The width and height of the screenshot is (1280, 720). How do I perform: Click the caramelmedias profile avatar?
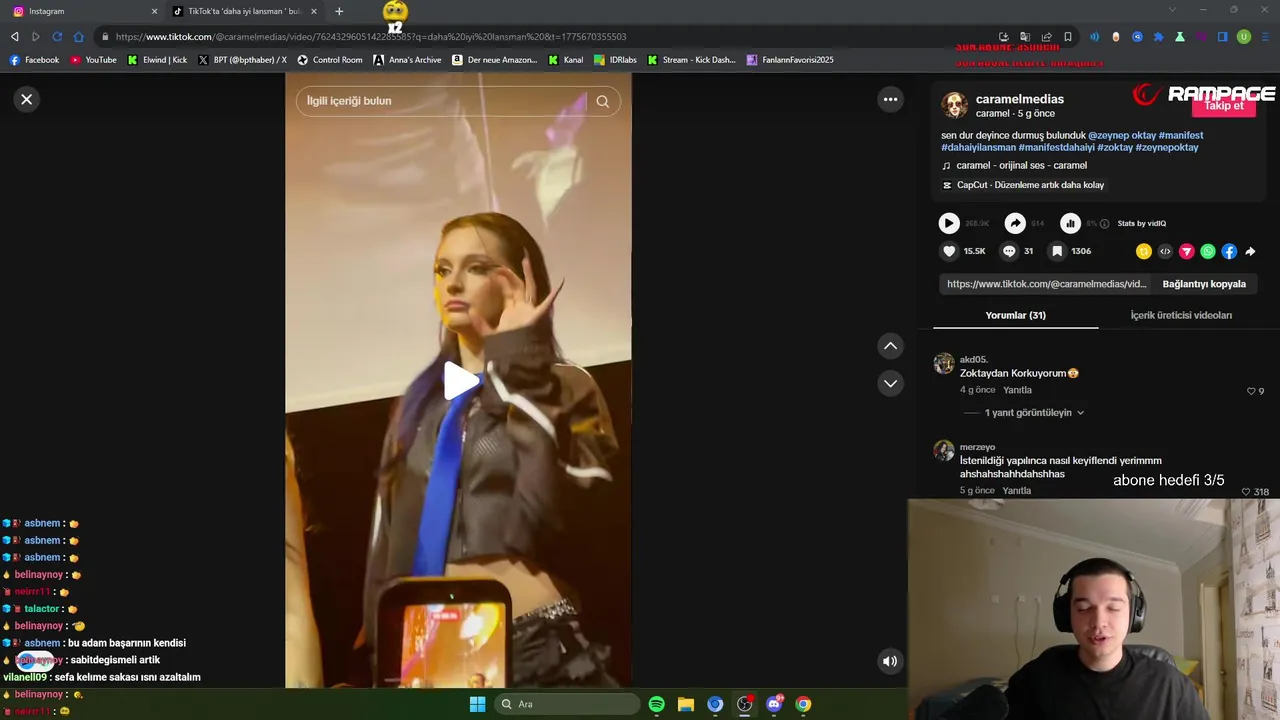pyautogui.click(x=954, y=105)
